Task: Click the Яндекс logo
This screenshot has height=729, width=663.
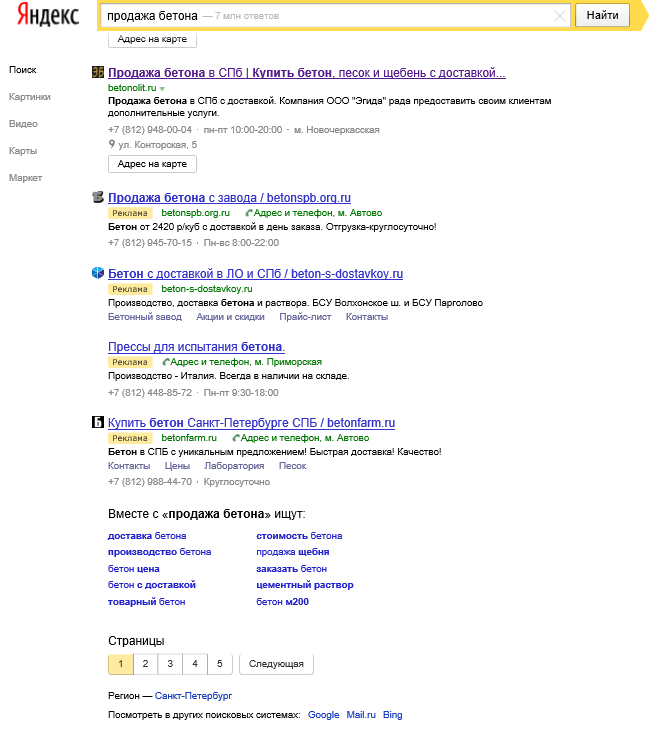Action: [48, 14]
